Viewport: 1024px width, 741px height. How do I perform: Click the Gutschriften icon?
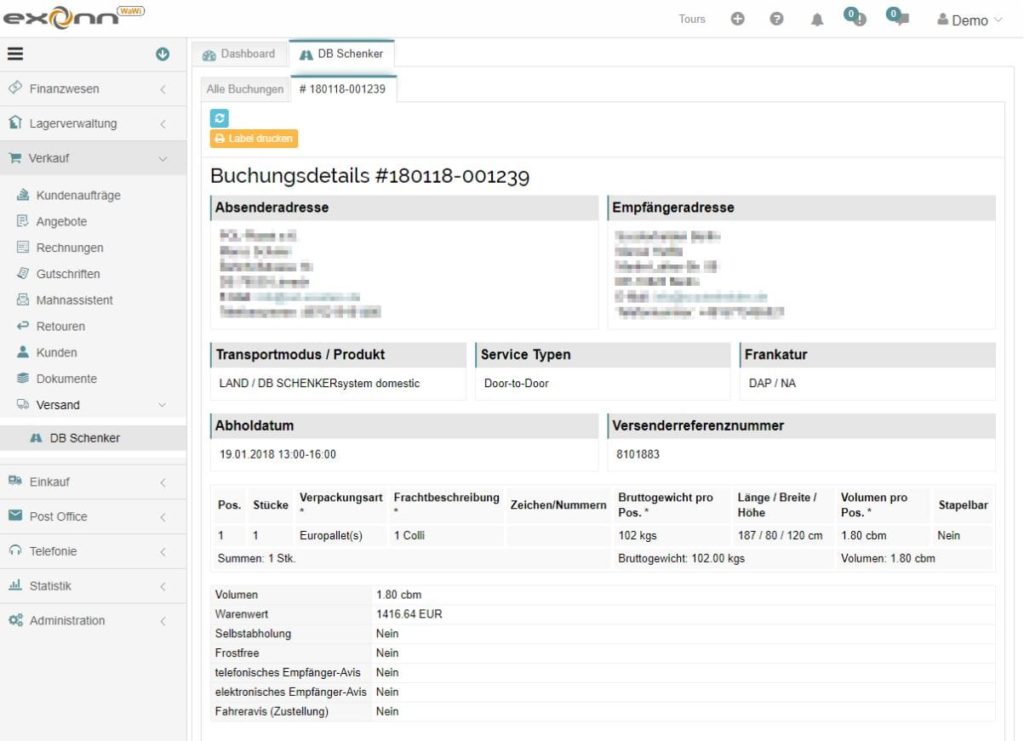tap(23, 273)
